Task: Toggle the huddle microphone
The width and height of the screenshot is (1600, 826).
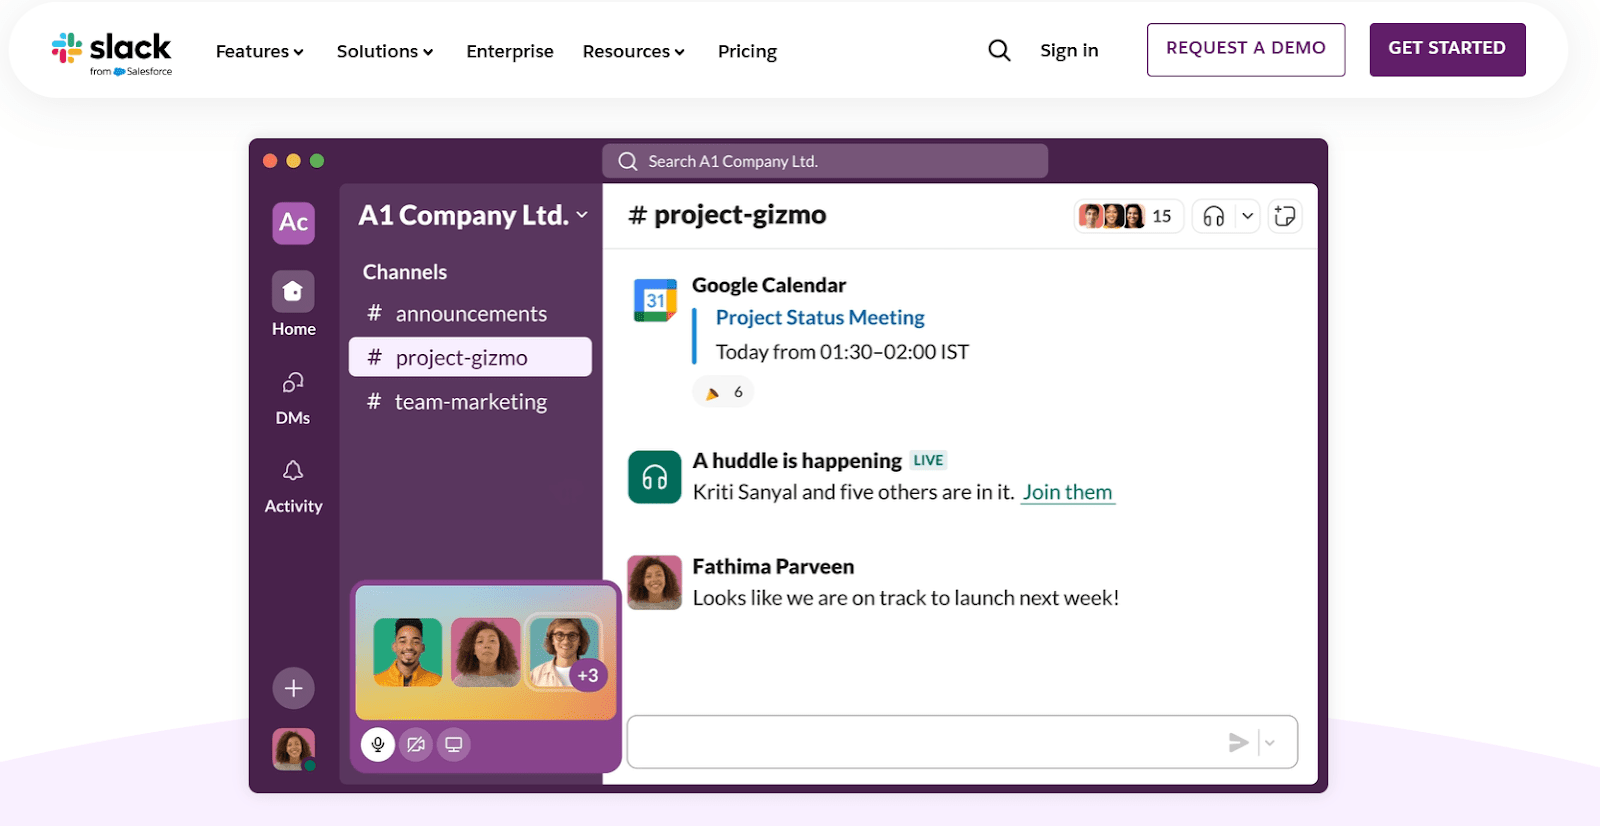Action: [378, 744]
